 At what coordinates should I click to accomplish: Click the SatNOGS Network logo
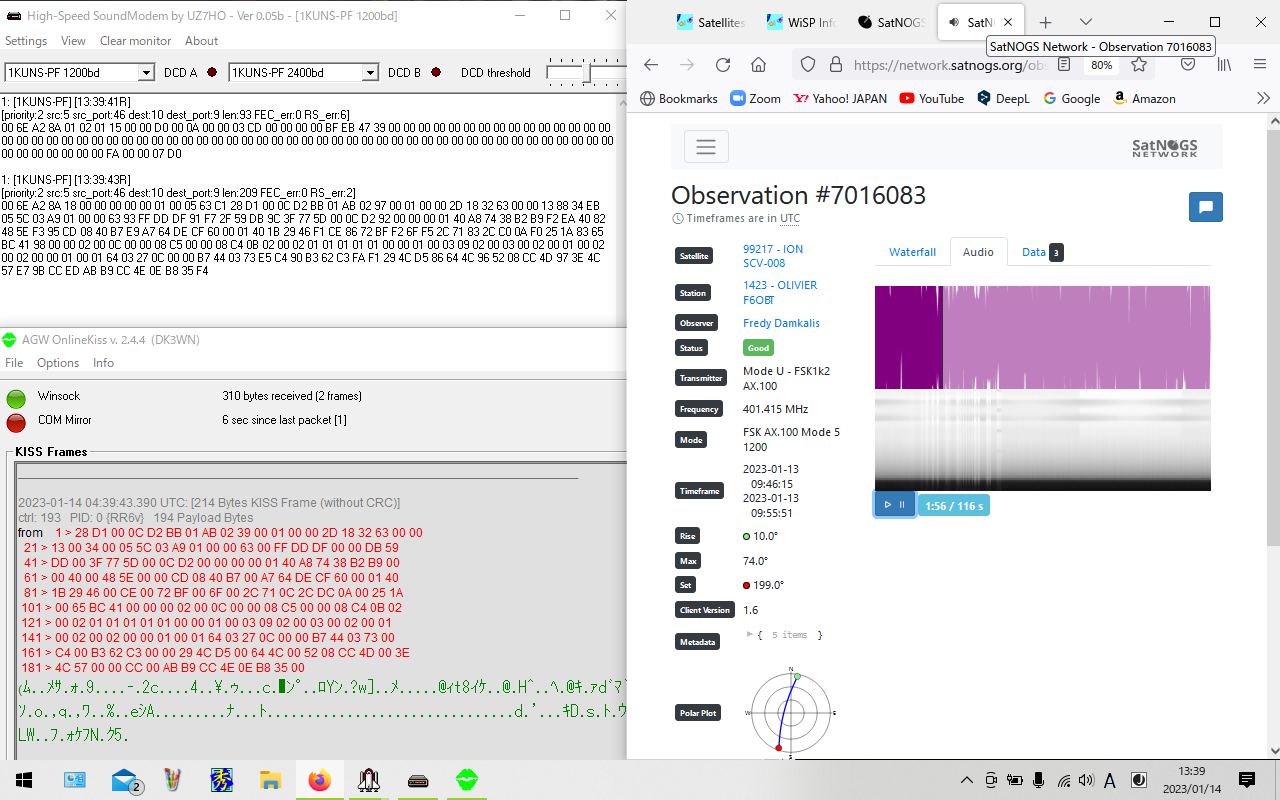click(x=1164, y=147)
